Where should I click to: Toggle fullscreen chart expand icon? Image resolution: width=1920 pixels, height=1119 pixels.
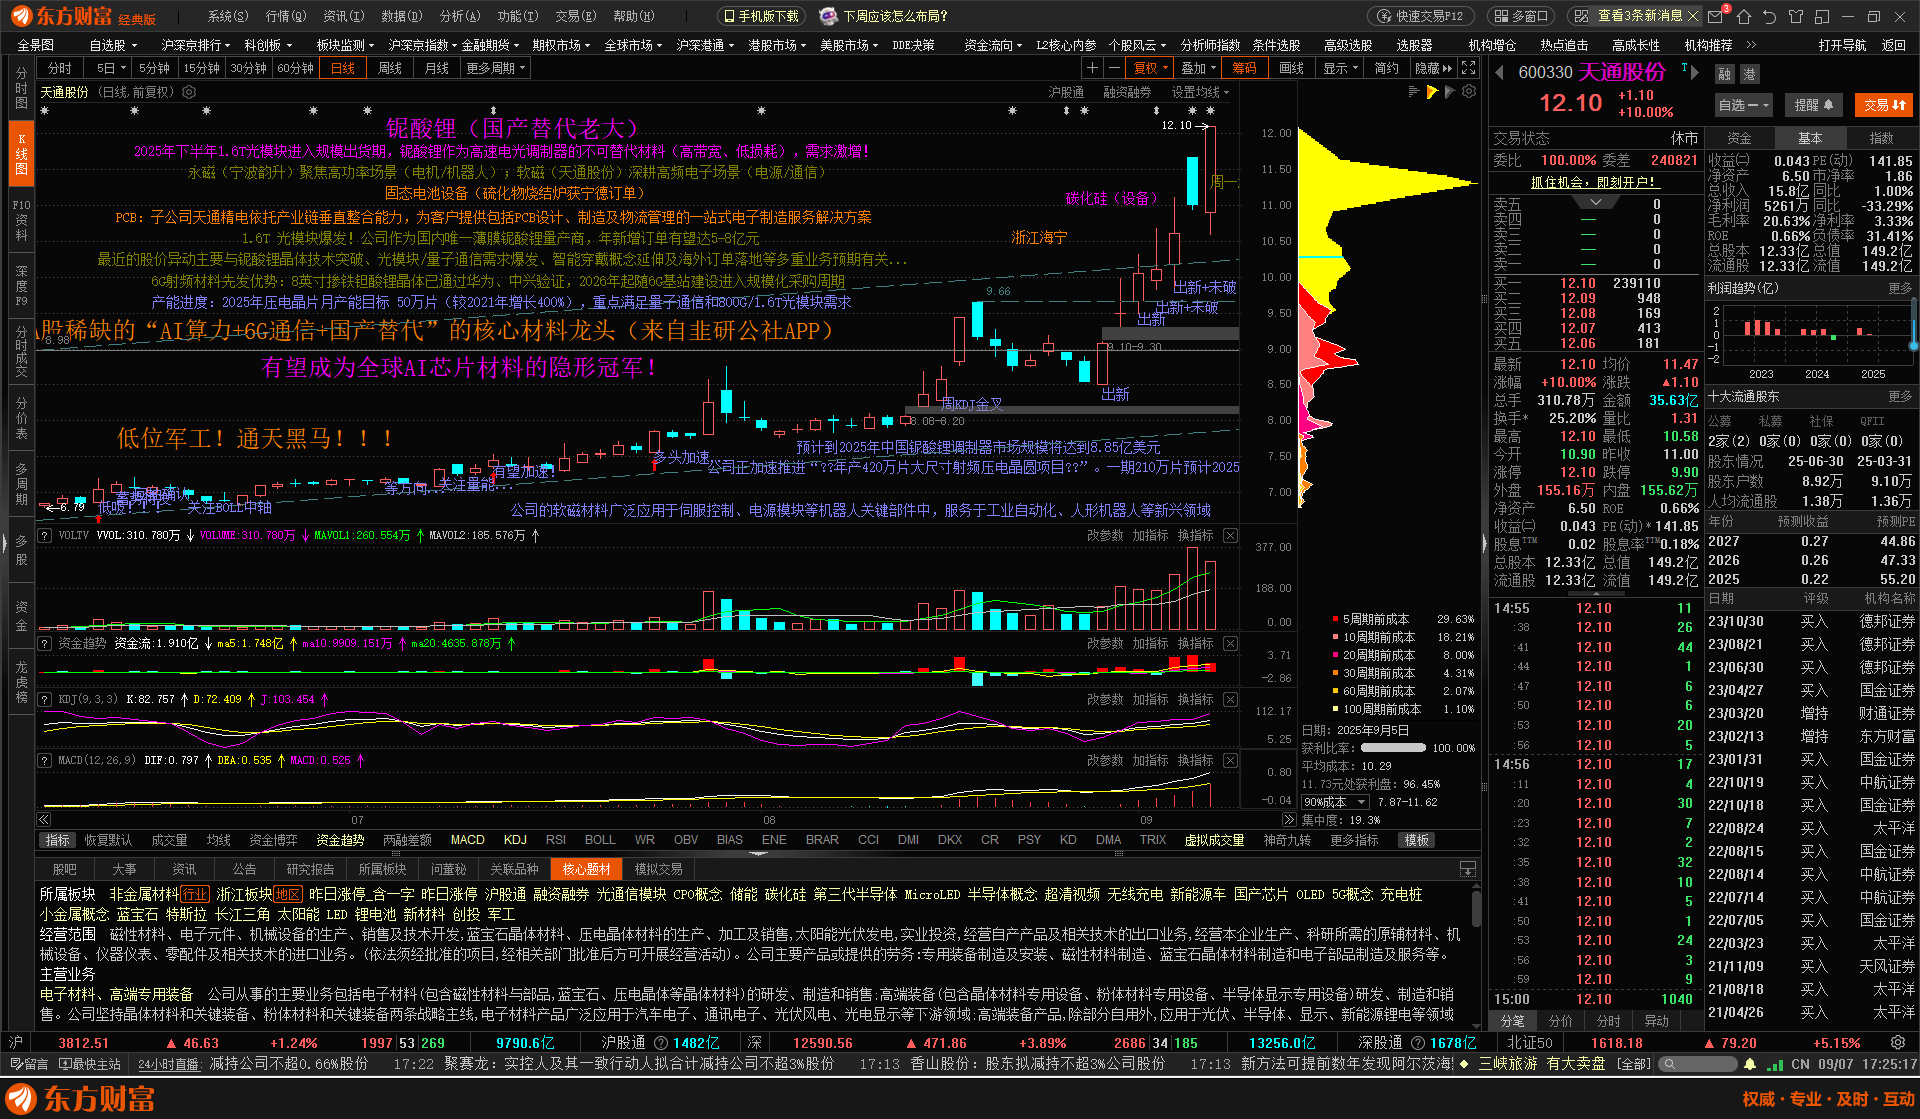pyautogui.click(x=1468, y=68)
